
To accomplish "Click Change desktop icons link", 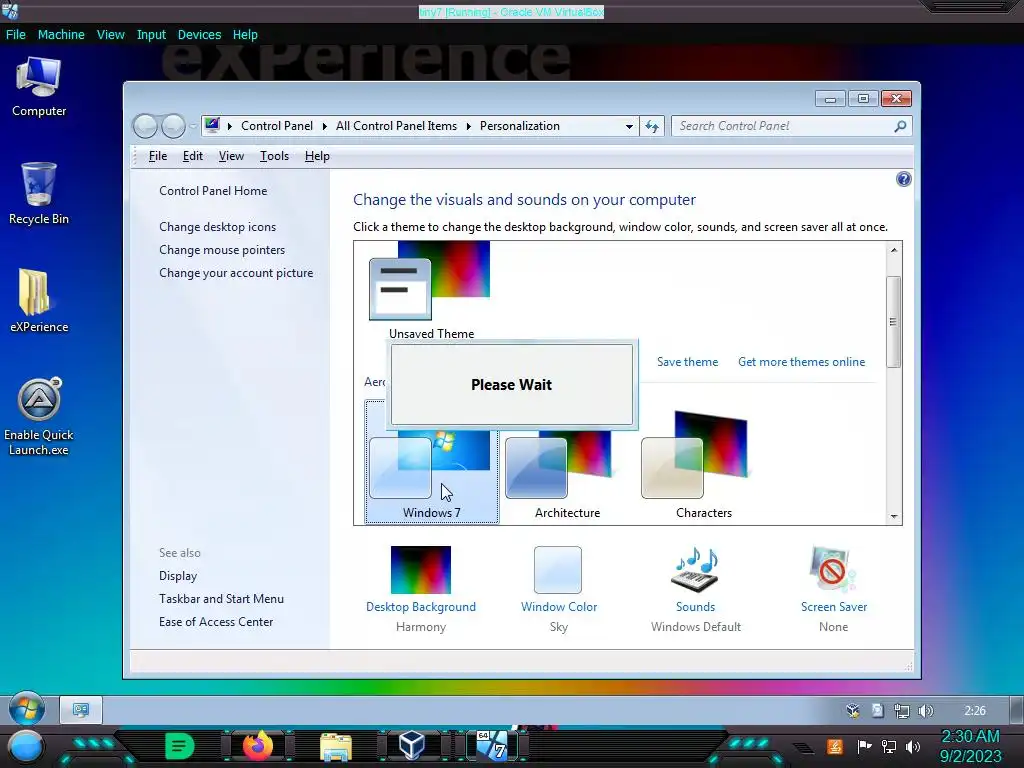I will (217, 227).
